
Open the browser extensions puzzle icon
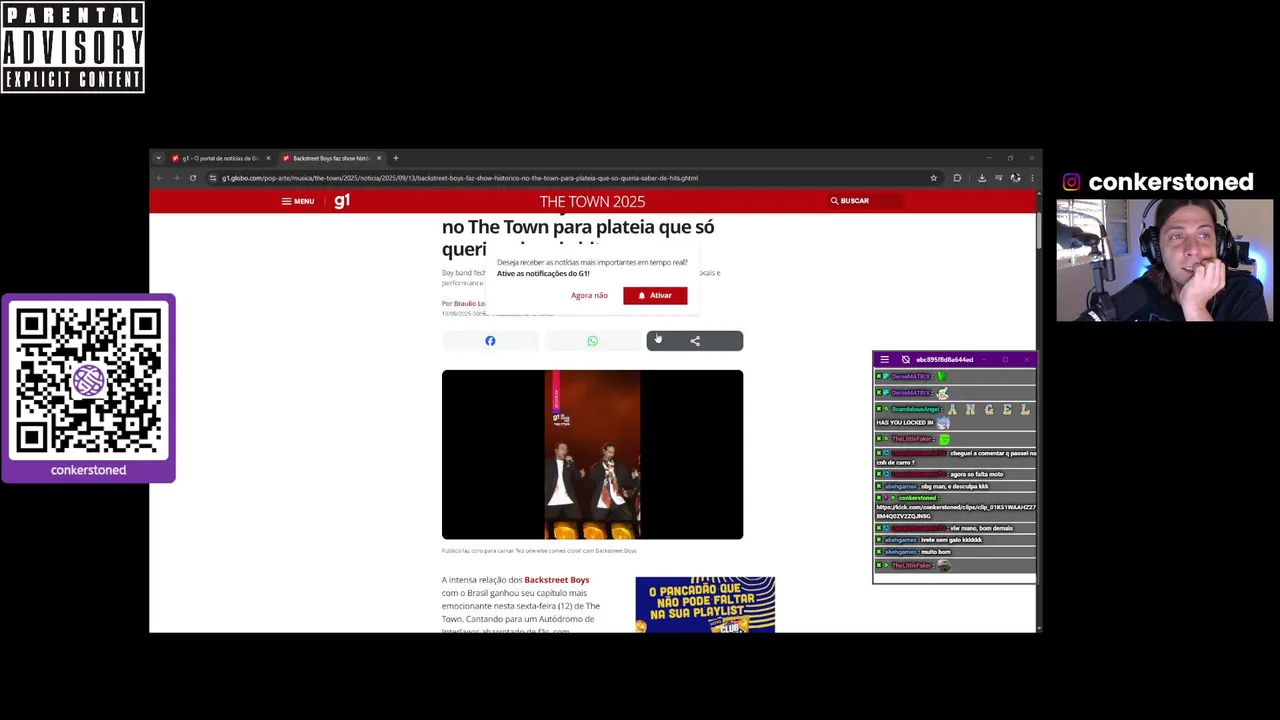point(957,178)
